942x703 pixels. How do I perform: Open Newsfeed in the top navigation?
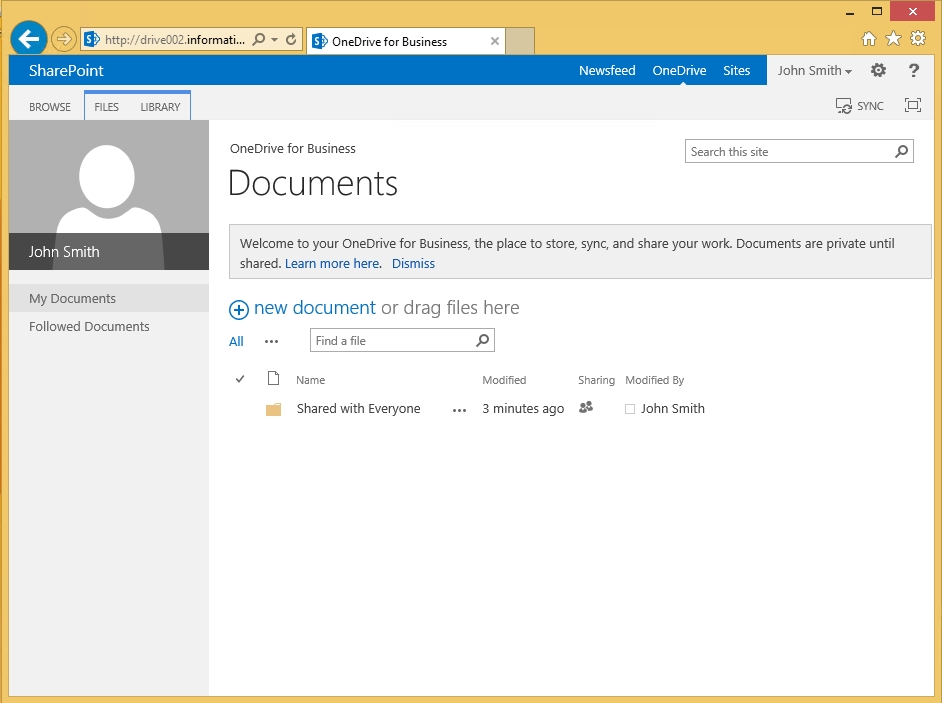tap(607, 70)
